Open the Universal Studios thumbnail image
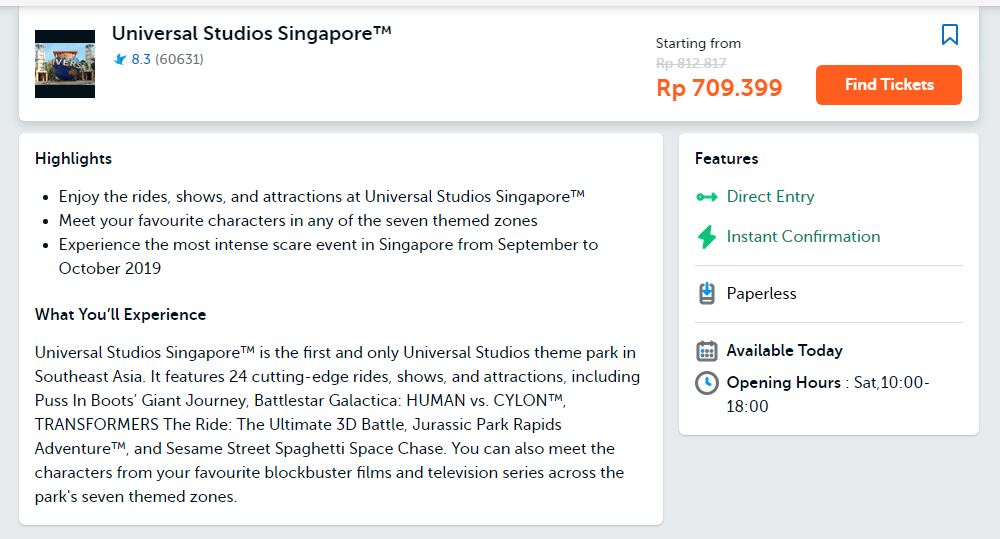This screenshot has height=539, width=1000. pyautogui.click(x=65, y=64)
